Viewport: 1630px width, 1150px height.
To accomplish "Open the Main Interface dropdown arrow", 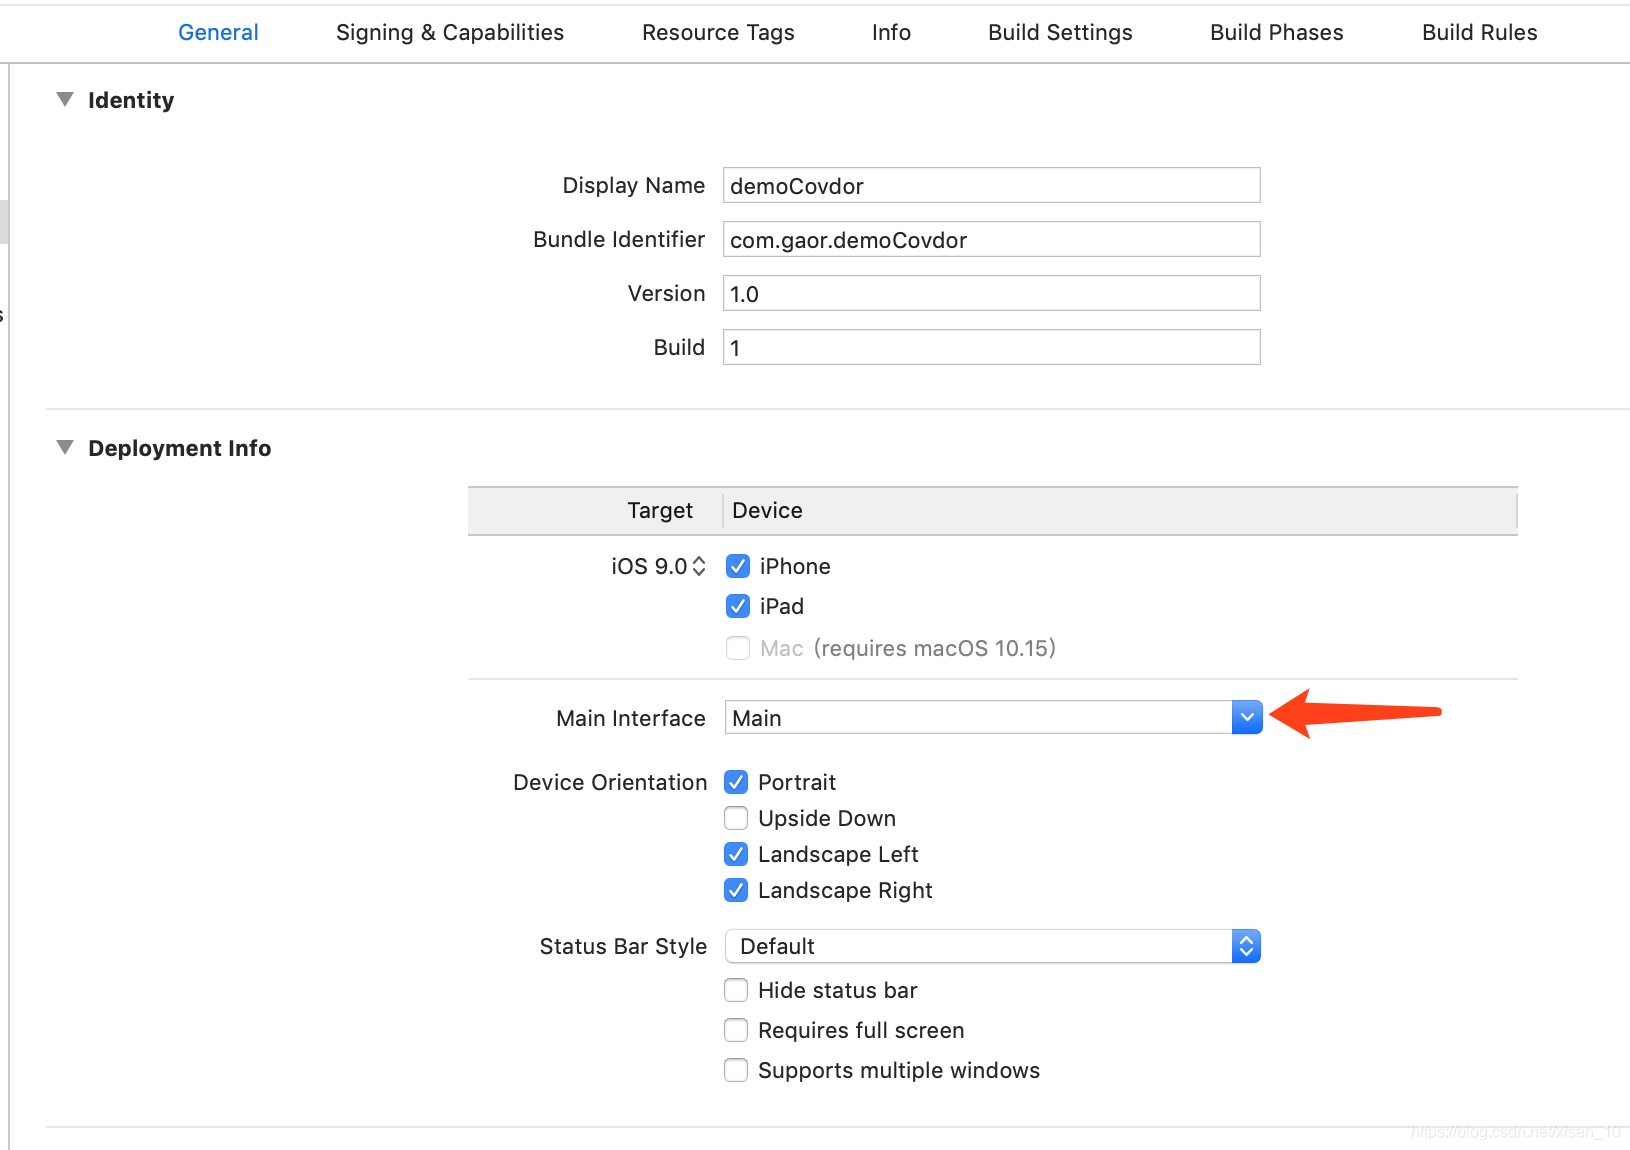I will coord(1246,717).
